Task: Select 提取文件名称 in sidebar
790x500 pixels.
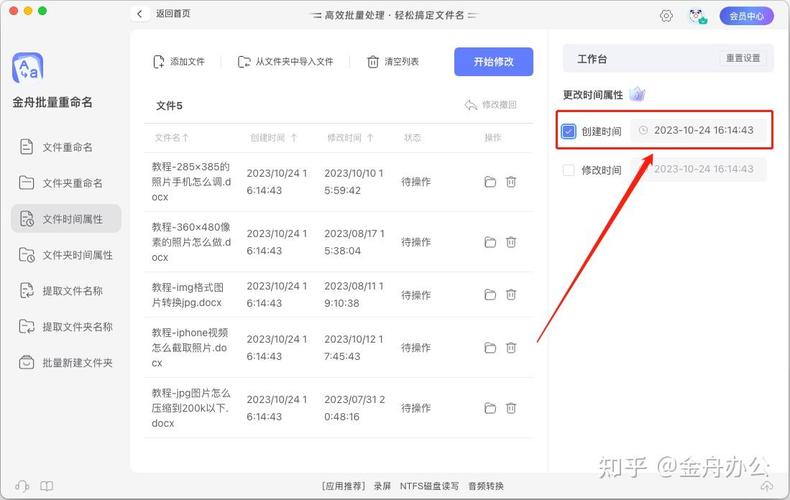Action: click(65, 291)
